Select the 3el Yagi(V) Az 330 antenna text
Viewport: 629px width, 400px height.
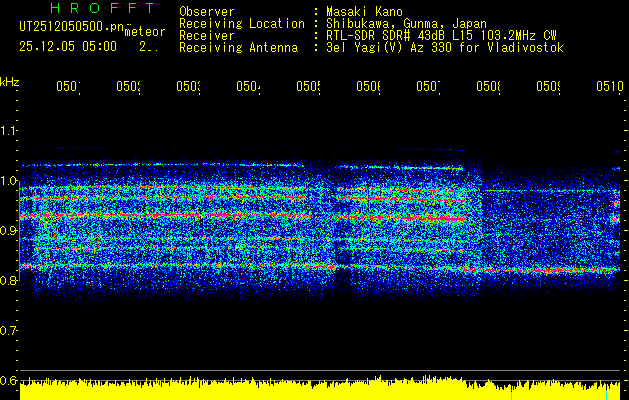[445, 48]
